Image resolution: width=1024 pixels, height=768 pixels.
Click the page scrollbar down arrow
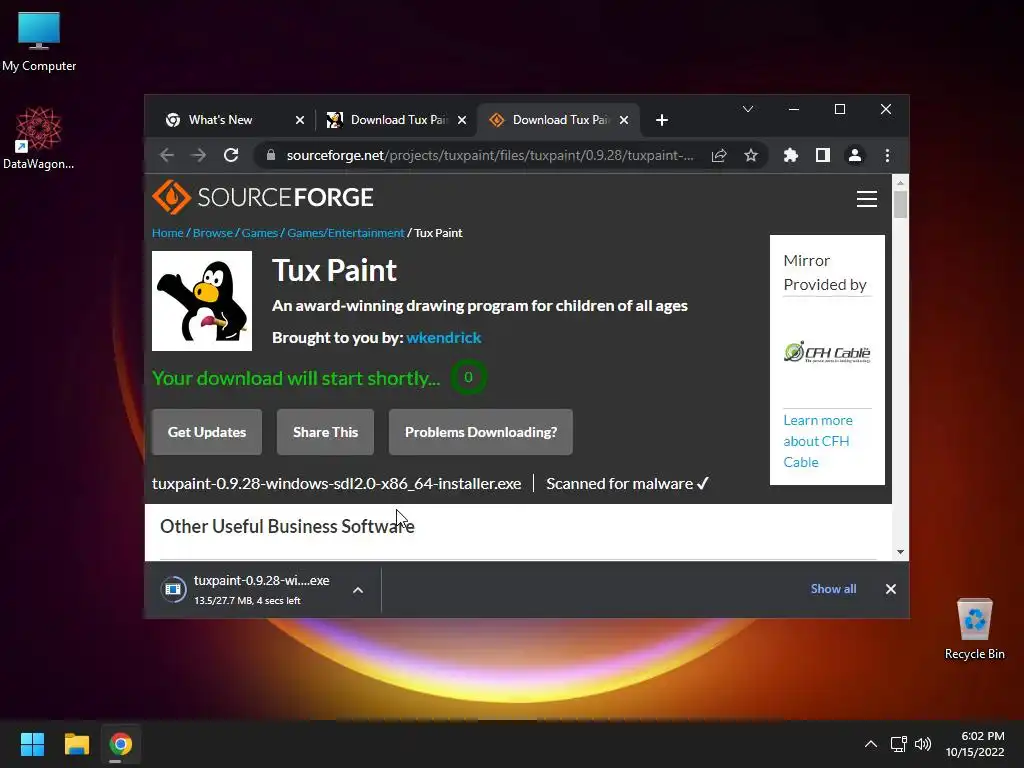(901, 552)
